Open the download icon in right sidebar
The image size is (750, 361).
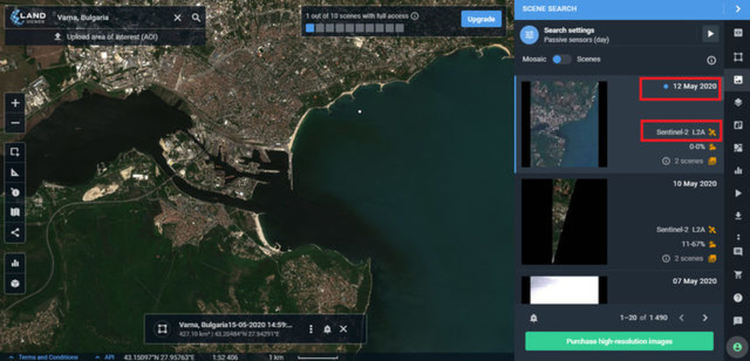tap(738, 216)
